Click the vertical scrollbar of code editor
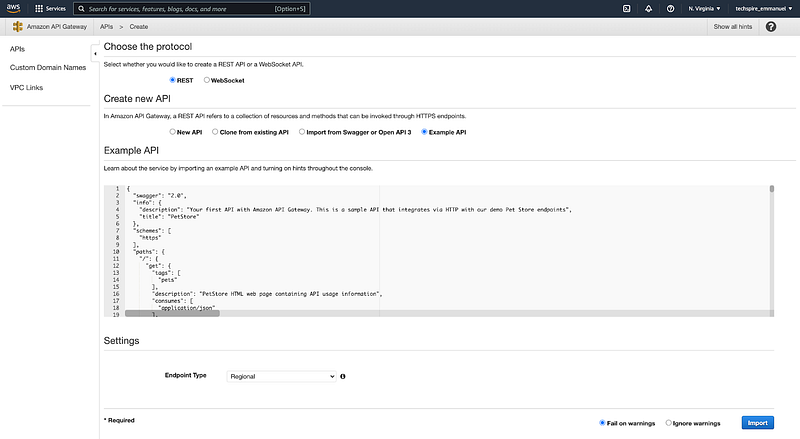Screen dimensions: 800x439 (x=772, y=189)
